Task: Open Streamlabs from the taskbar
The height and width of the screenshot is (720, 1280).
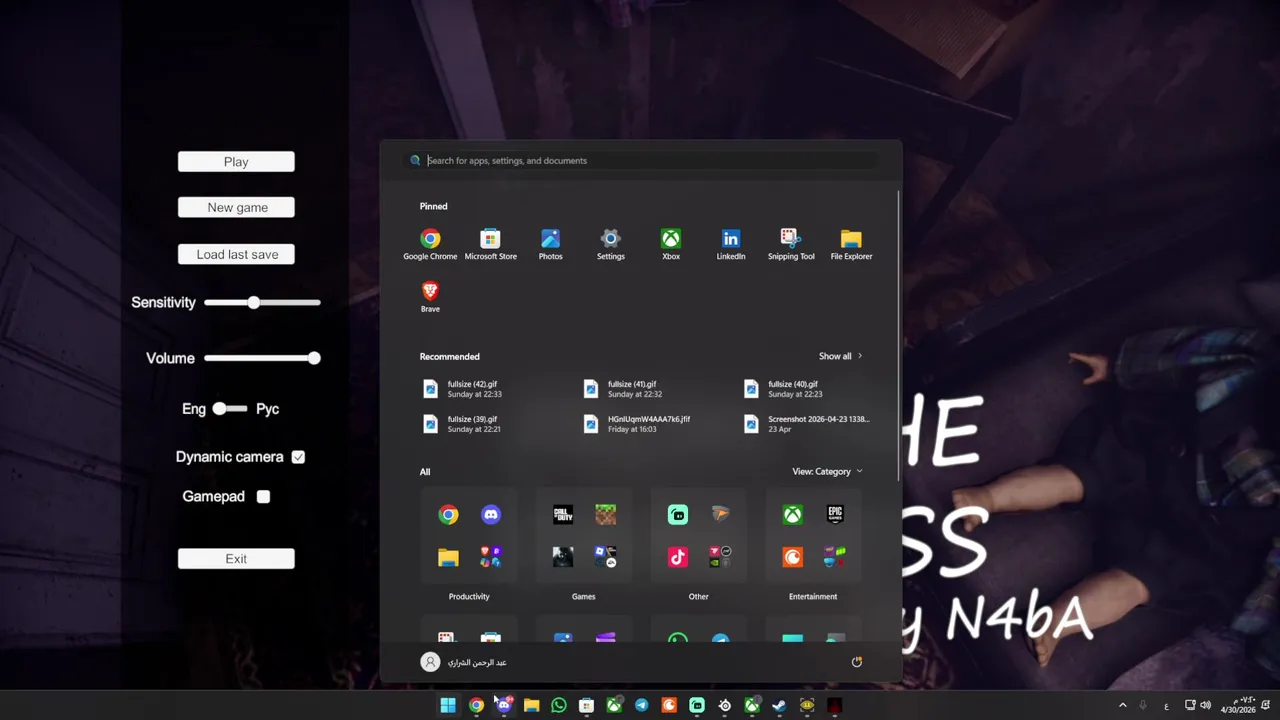Action: click(x=697, y=705)
